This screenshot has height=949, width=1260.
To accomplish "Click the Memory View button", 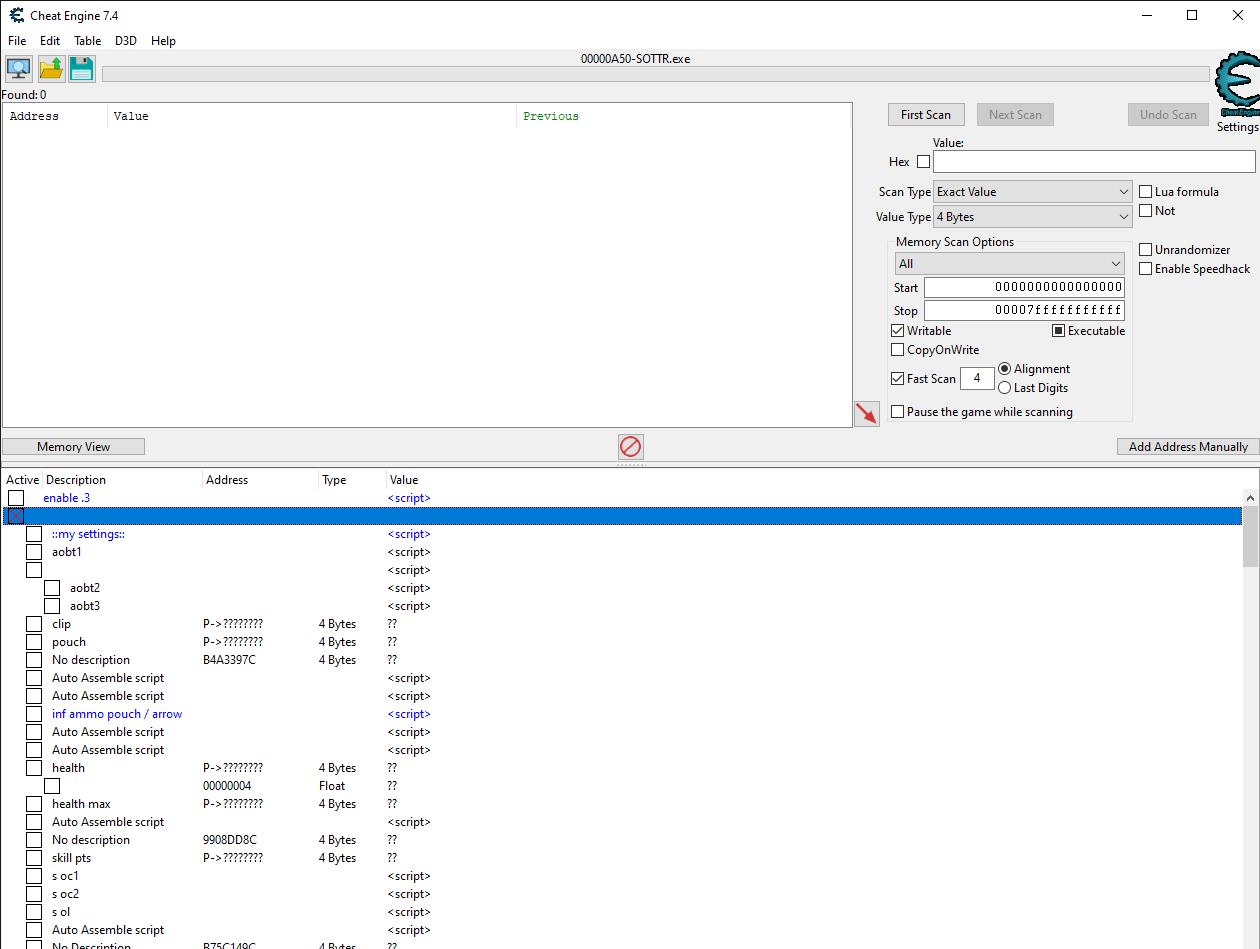I will 73,447.
